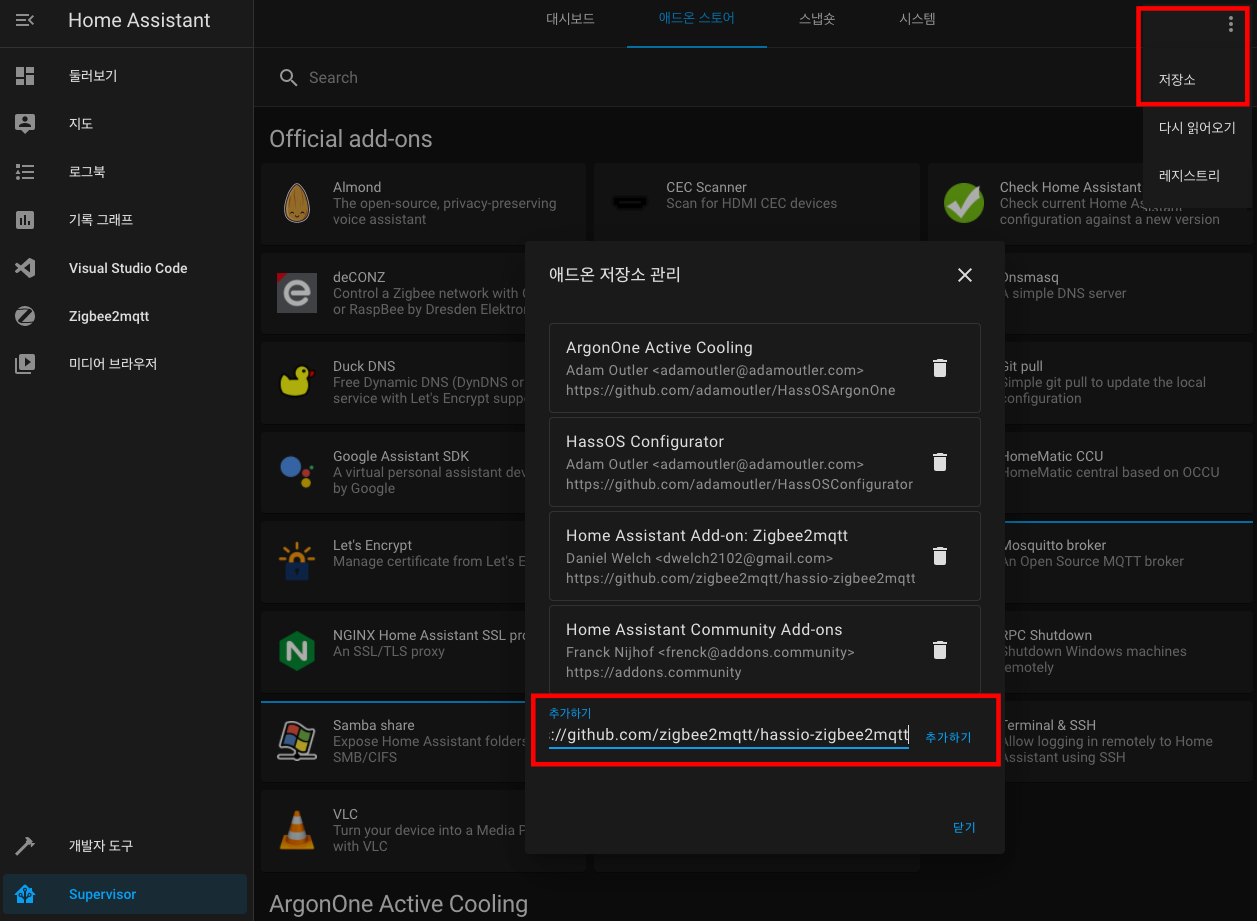Select 다시 읽어오기 from the overflow menu
The width and height of the screenshot is (1257, 921).
(1197, 128)
